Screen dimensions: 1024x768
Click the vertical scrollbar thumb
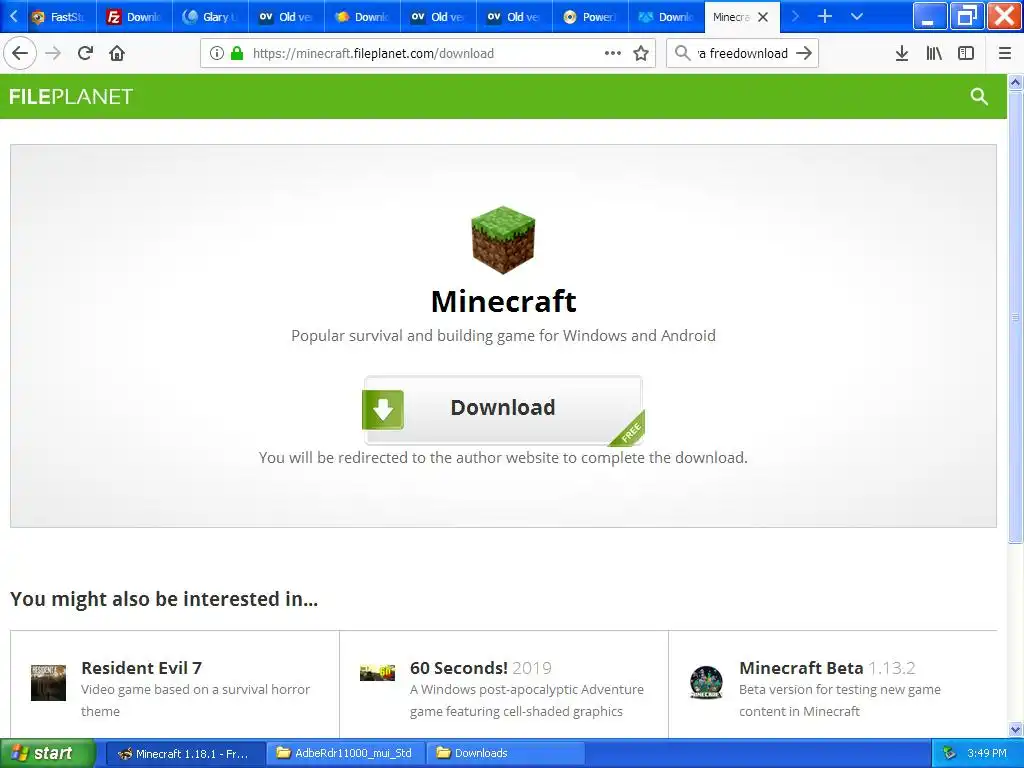pos(1016,317)
